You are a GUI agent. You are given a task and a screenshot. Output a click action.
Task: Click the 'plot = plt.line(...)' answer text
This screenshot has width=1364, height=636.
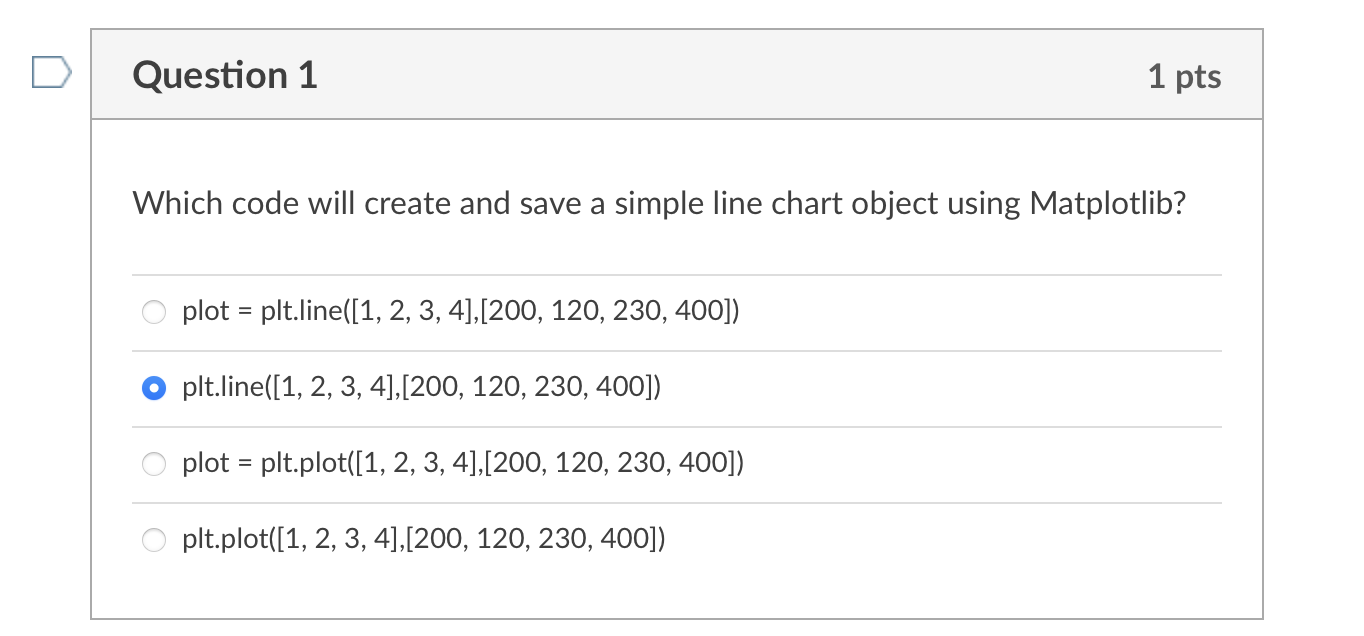point(461,312)
